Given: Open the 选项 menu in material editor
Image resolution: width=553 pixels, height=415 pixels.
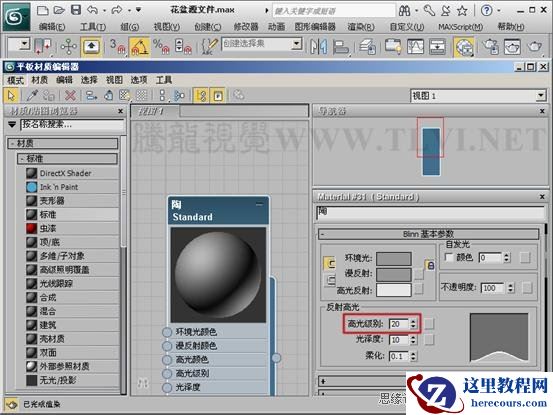Looking at the screenshot, I should pyautogui.click(x=139, y=80).
